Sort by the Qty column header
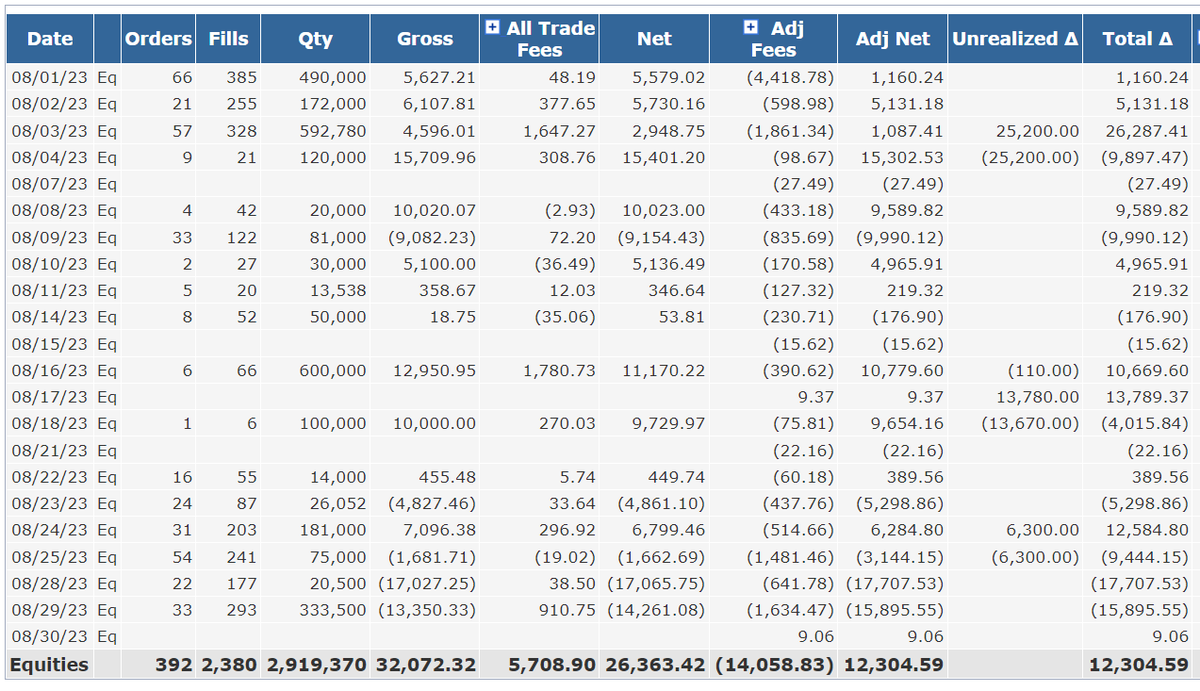This screenshot has height=691, width=1200. click(x=316, y=39)
